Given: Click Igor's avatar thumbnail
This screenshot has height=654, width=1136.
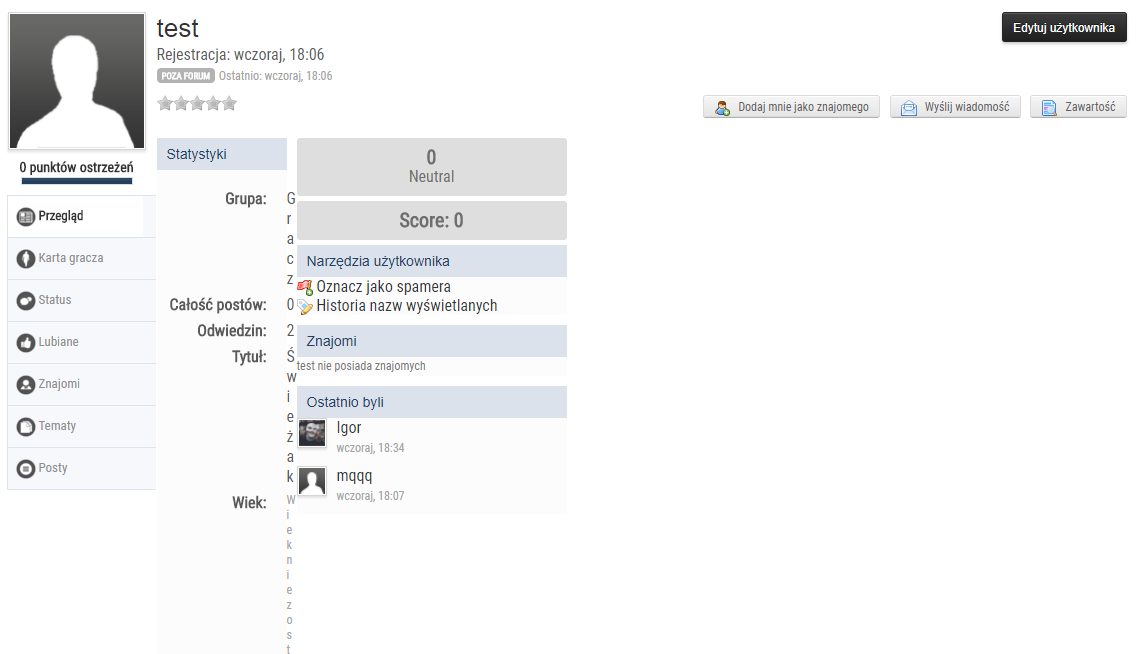Looking at the screenshot, I should tap(313, 433).
